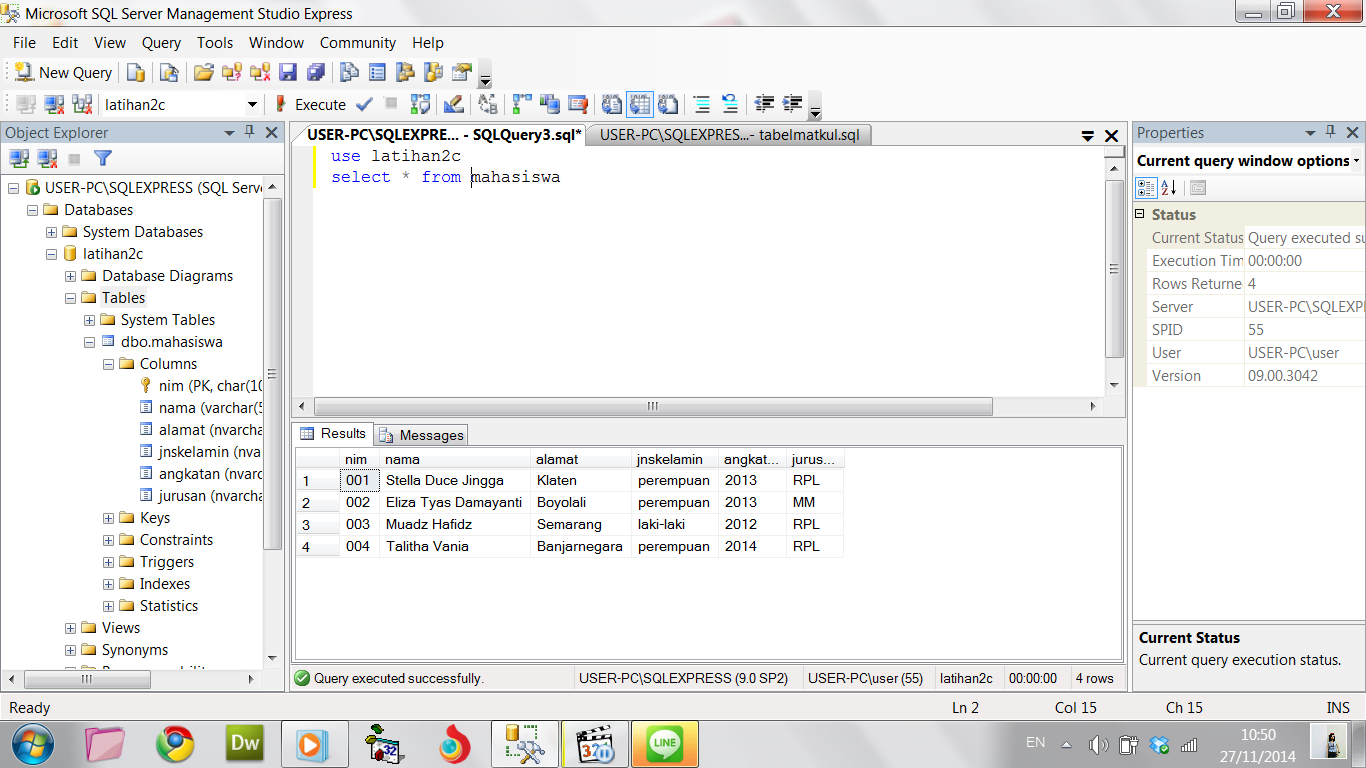The height and width of the screenshot is (768, 1366).
Task: Open the Query menu
Action: (161, 43)
